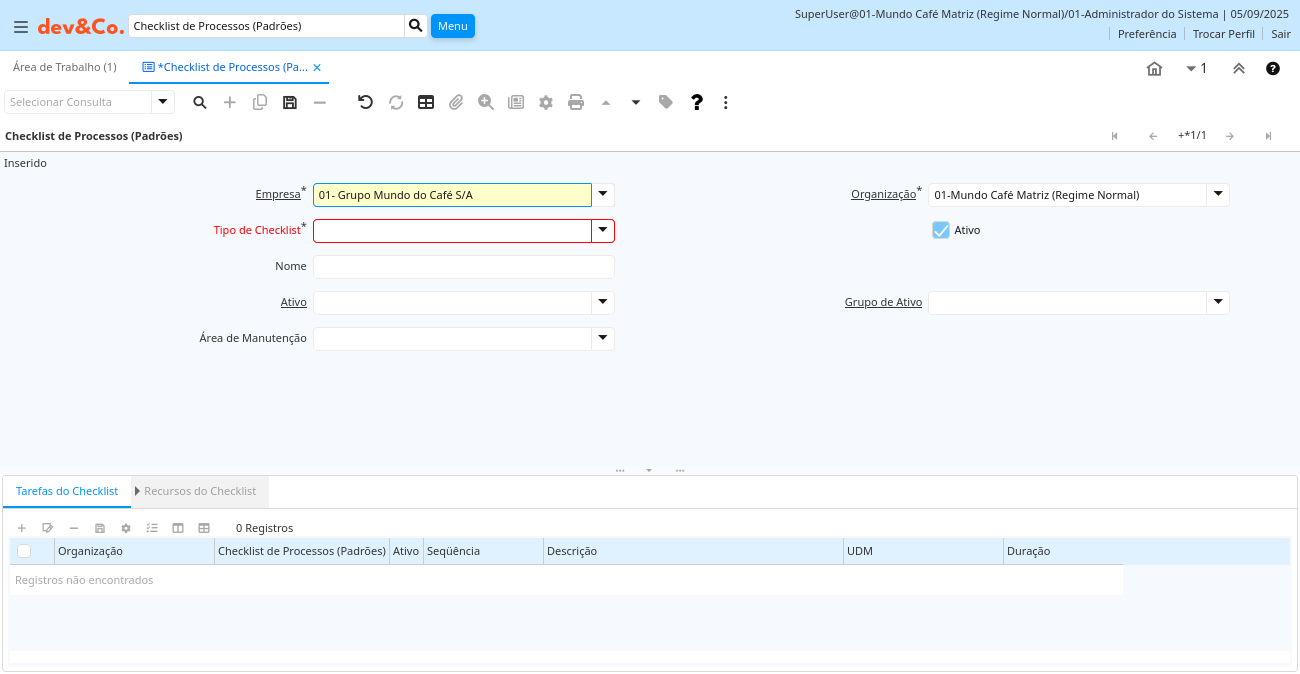This screenshot has height=674, width=1300.
Task: Click the Save record floppy icon
Action: [x=290, y=102]
